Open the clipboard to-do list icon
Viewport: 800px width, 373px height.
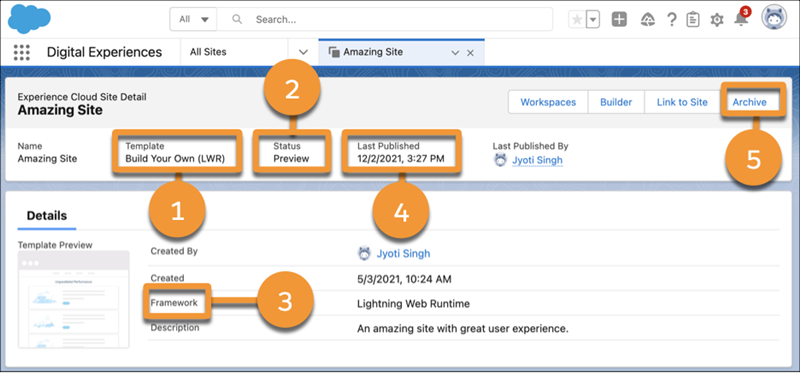pyautogui.click(x=693, y=19)
